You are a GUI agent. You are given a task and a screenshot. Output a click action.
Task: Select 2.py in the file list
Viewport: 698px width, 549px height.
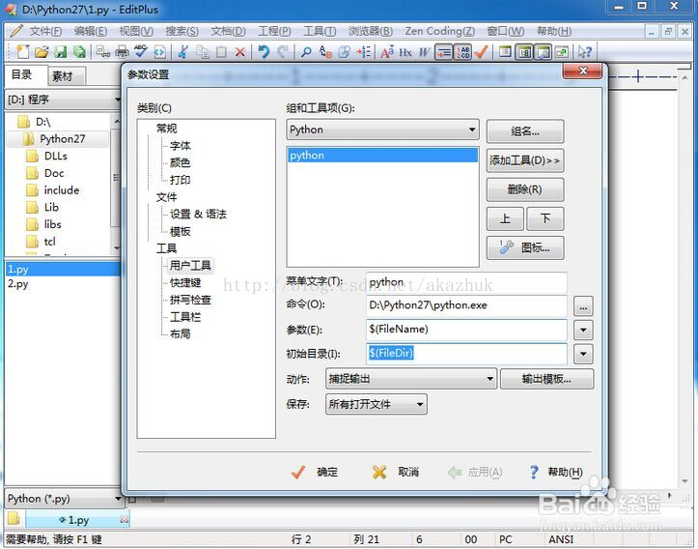[18, 284]
